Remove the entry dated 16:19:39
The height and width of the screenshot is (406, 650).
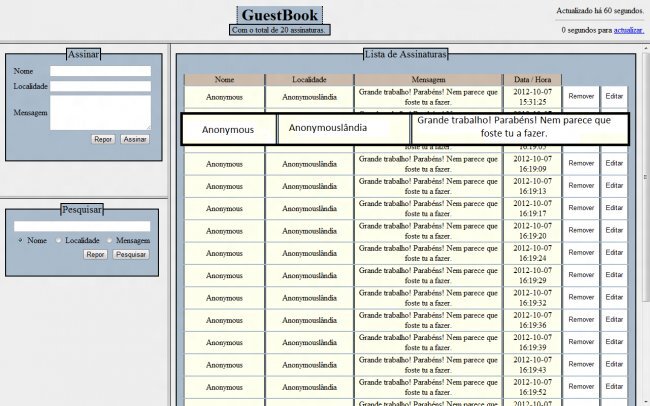[581, 342]
